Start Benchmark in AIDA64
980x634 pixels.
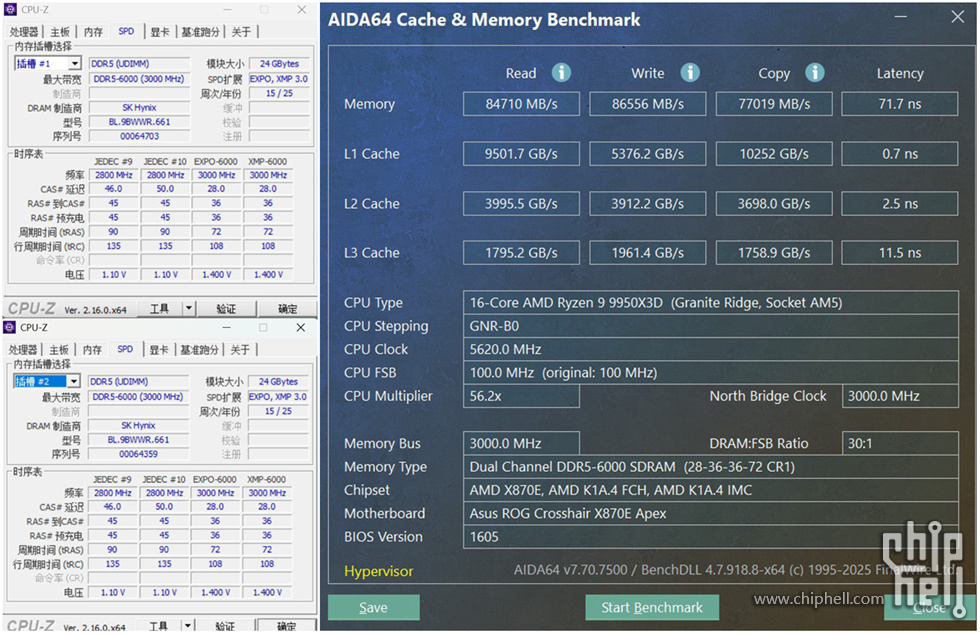pos(652,607)
